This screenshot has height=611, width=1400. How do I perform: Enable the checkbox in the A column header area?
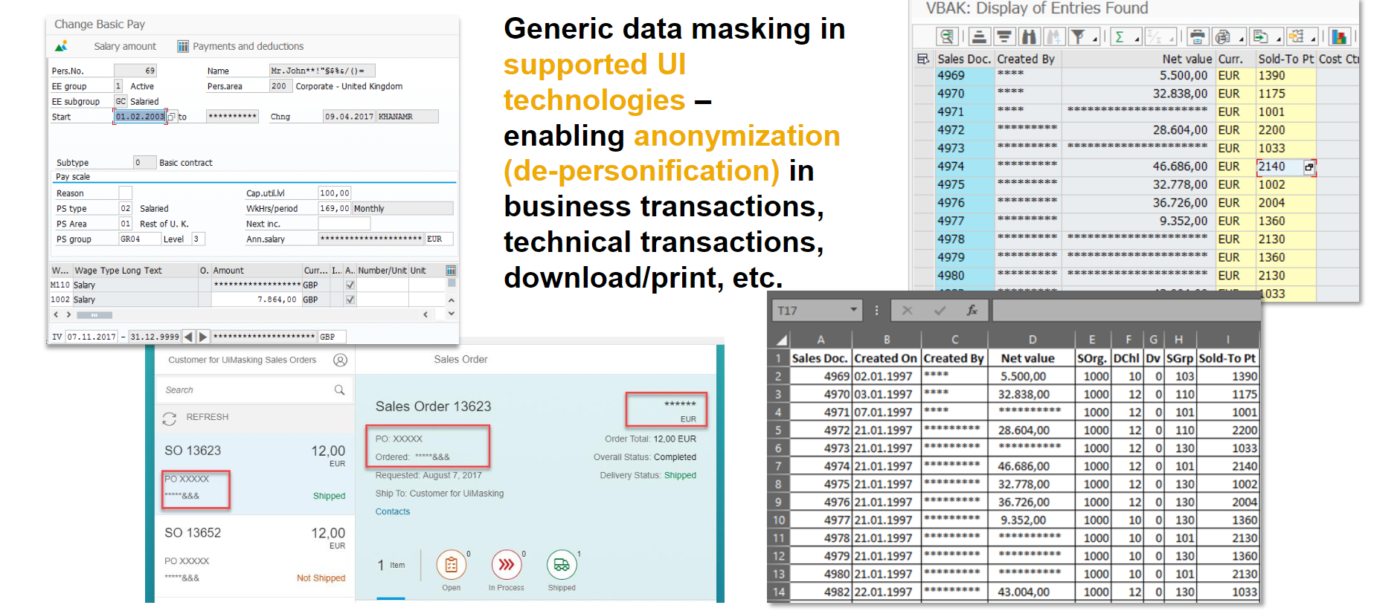tap(350, 270)
